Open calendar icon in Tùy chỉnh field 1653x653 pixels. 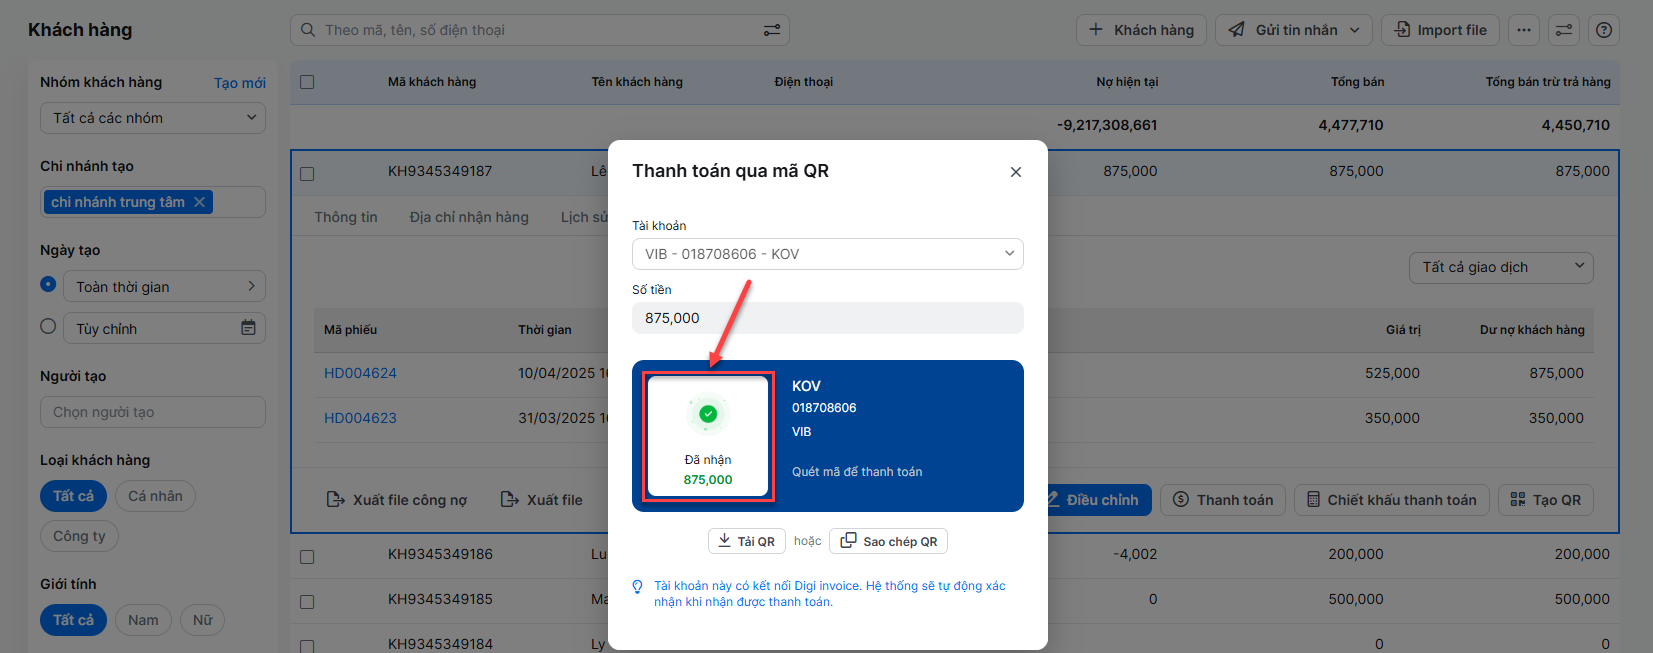pyautogui.click(x=248, y=328)
